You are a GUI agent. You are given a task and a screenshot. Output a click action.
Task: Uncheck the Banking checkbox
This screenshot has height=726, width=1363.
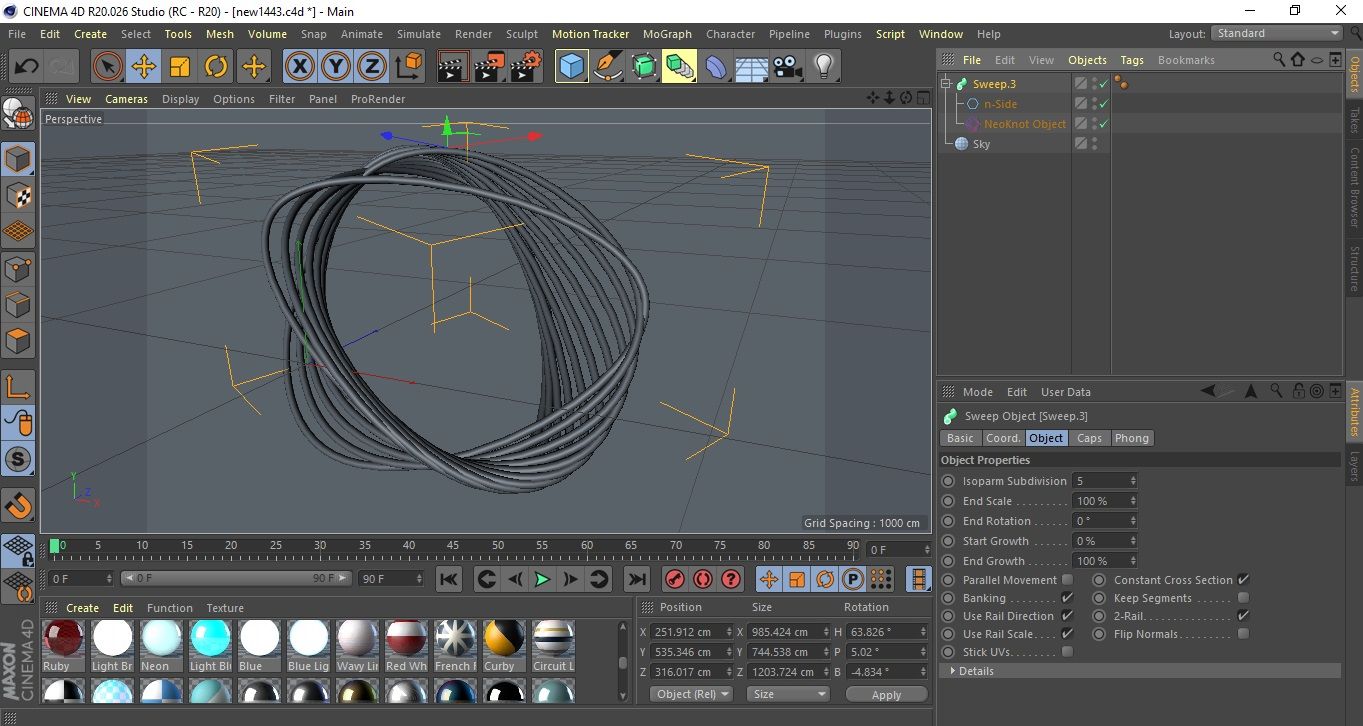tap(1067, 598)
